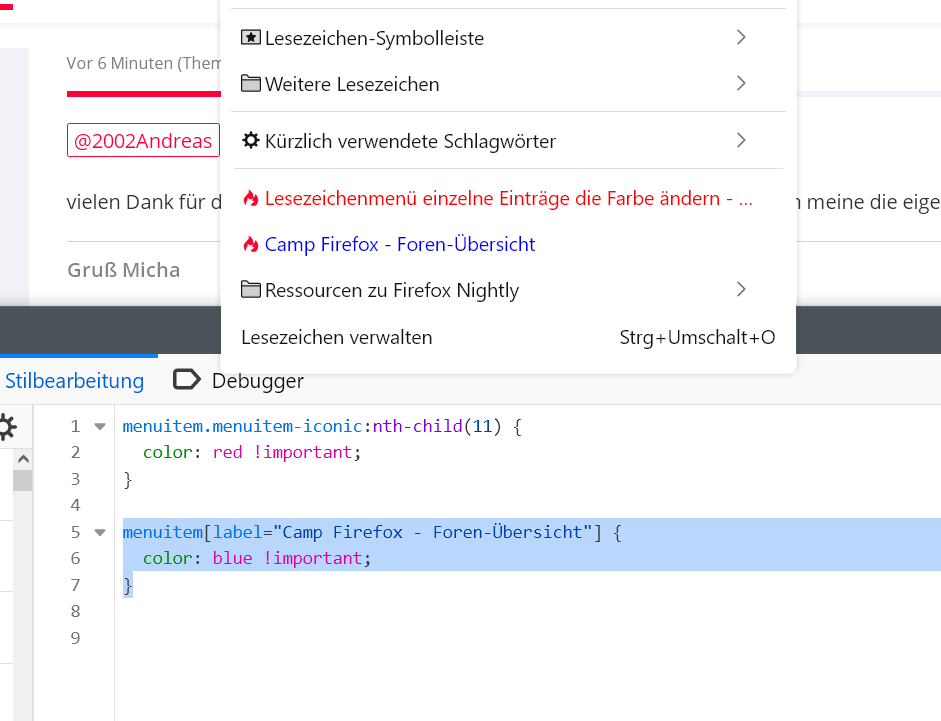The height and width of the screenshot is (721, 941).
Task: Expand the Ressourcen zu Firefox Nightly submenu arrow
Action: coord(741,290)
